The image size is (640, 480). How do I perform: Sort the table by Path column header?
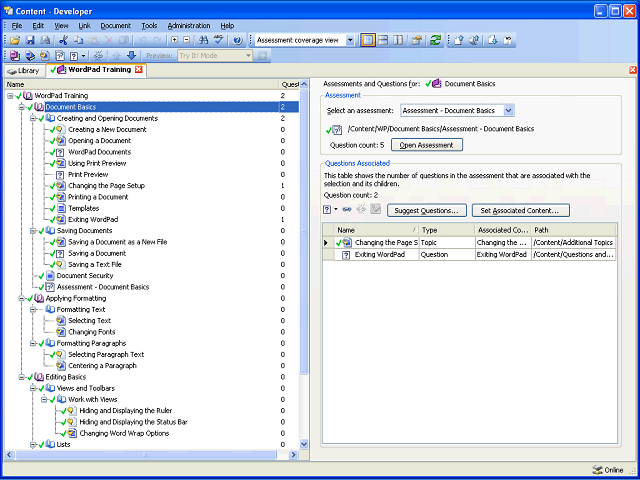[x=573, y=230]
